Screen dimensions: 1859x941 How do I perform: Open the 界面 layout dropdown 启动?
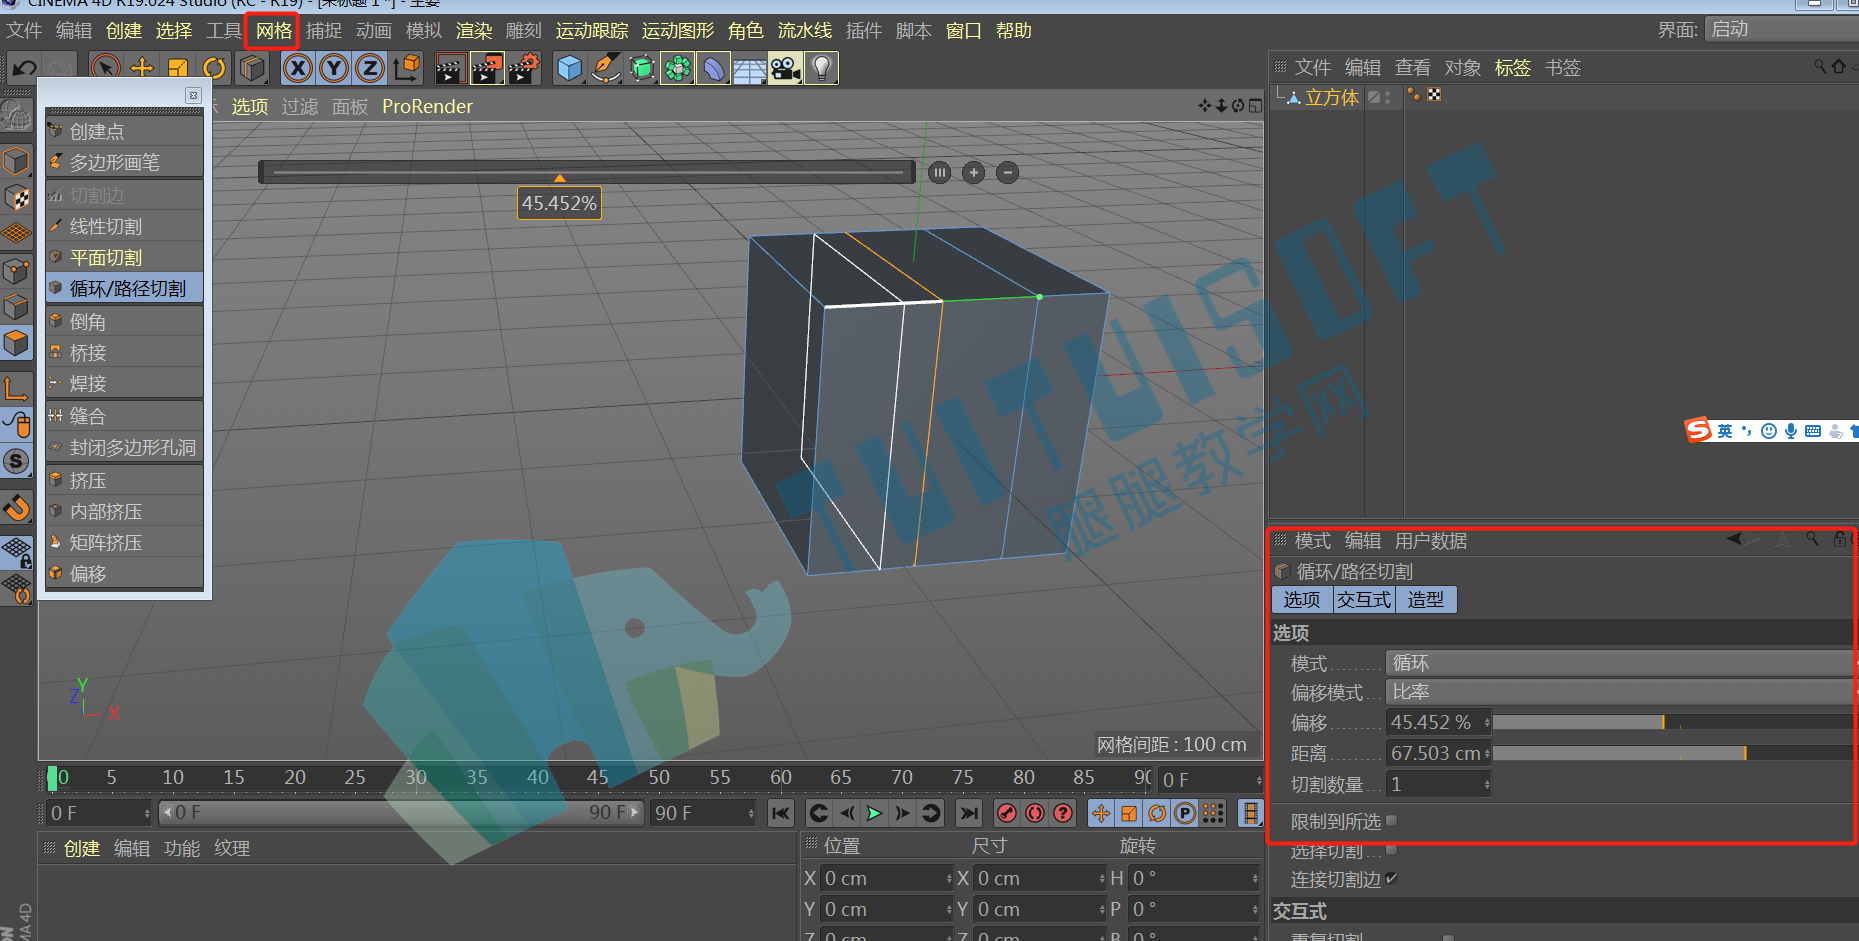tap(1780, 30)
